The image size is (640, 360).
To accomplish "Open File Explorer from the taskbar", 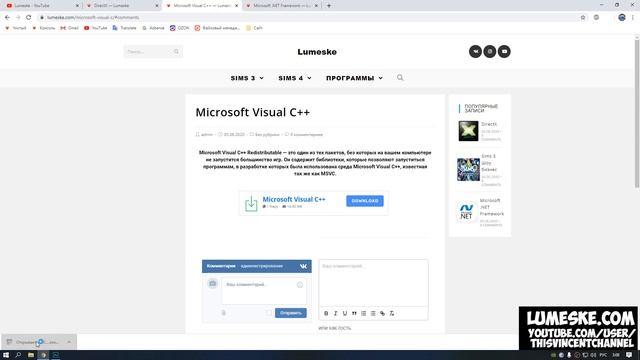I will (x=31, y=355).
